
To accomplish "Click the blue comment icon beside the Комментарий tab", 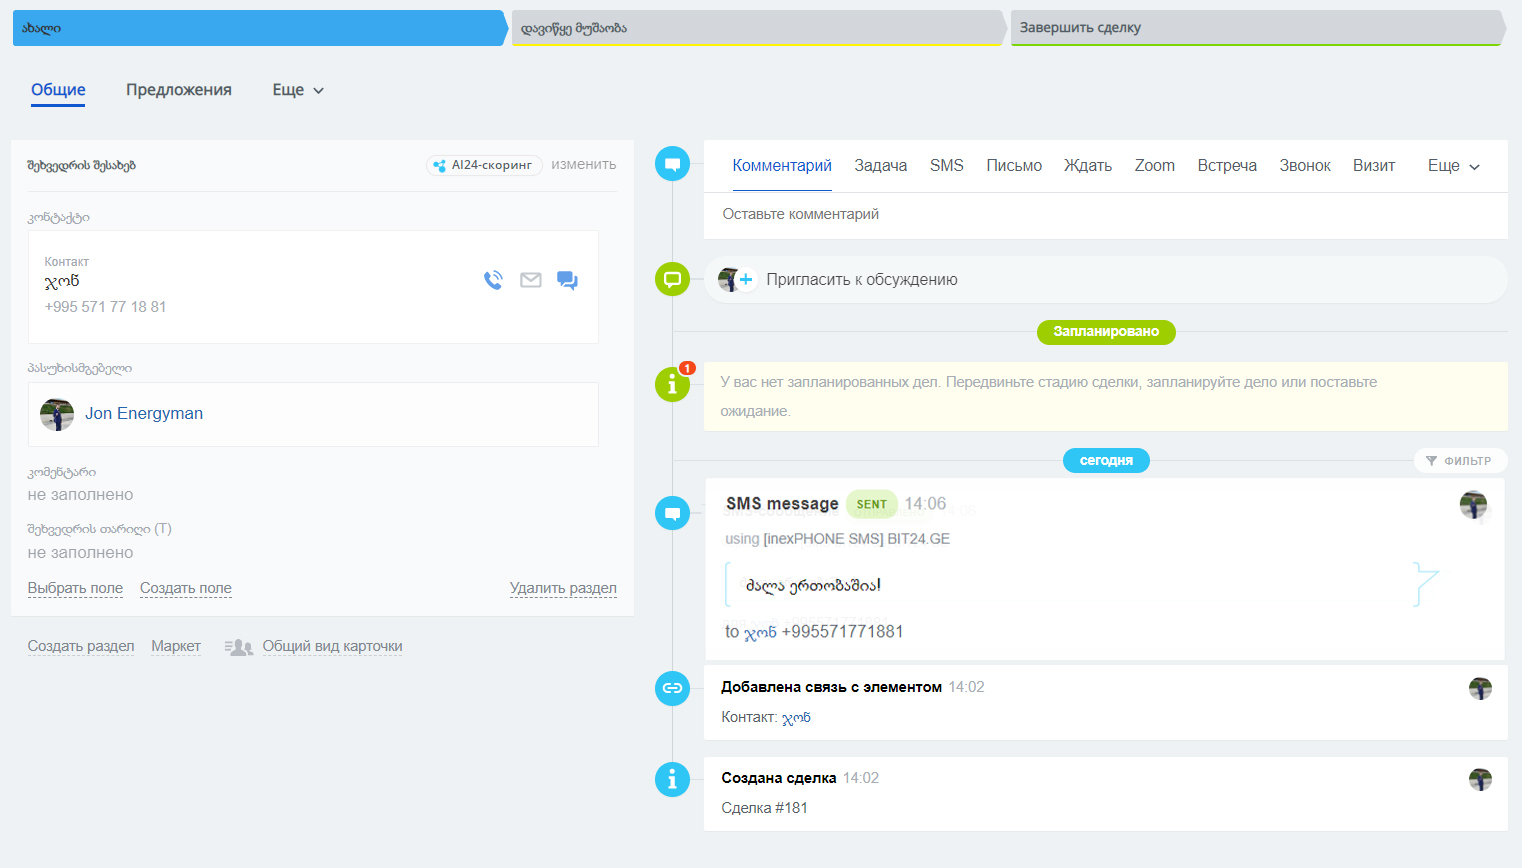I will 672,164.
